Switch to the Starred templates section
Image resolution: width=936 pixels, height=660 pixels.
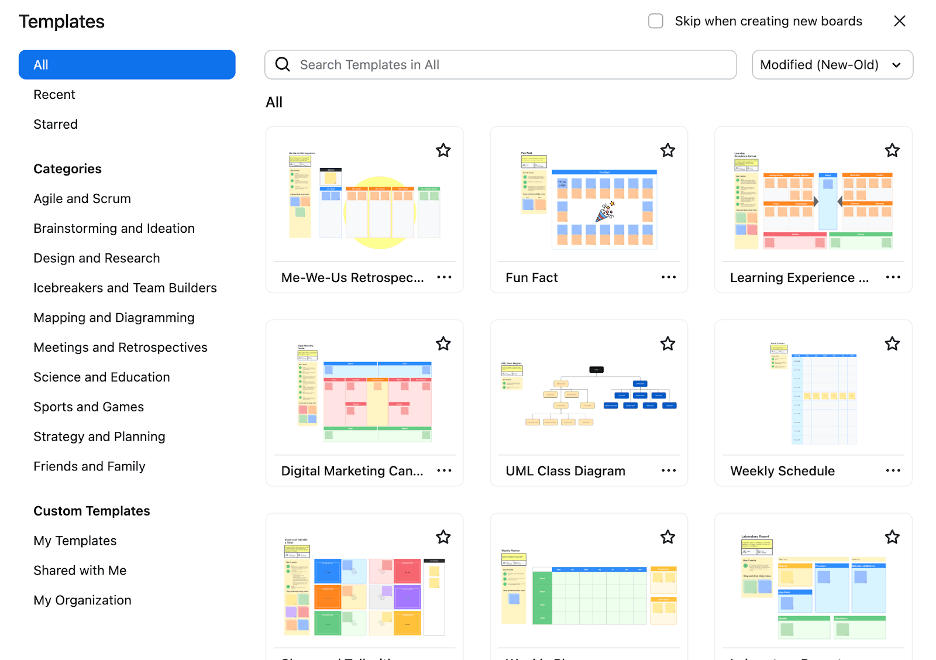55,125
